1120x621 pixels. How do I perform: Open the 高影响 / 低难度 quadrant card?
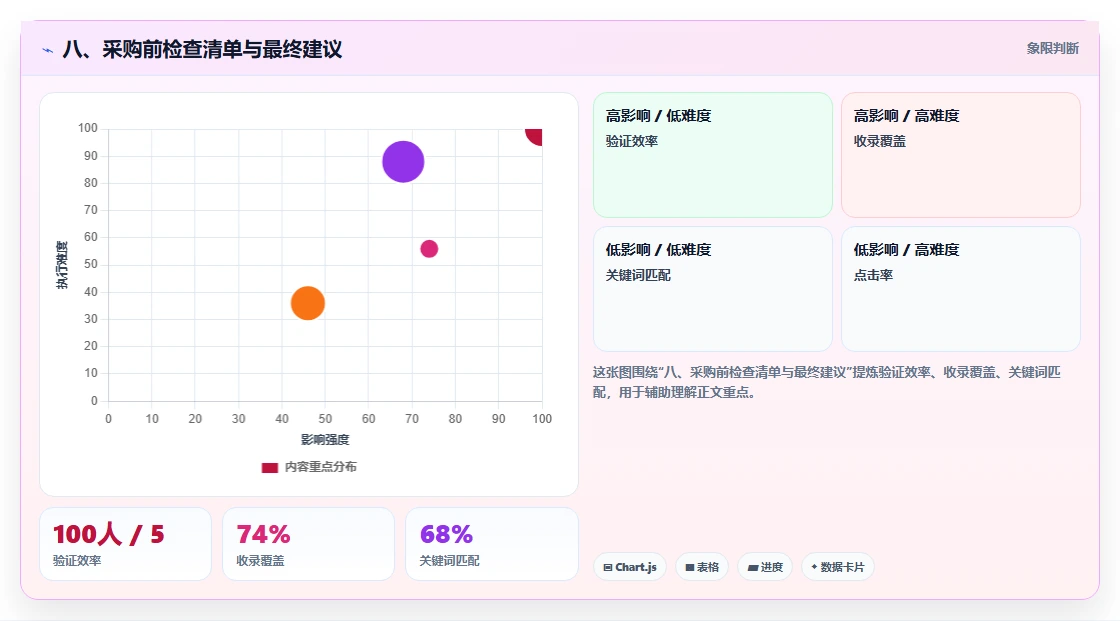[713, 155]
